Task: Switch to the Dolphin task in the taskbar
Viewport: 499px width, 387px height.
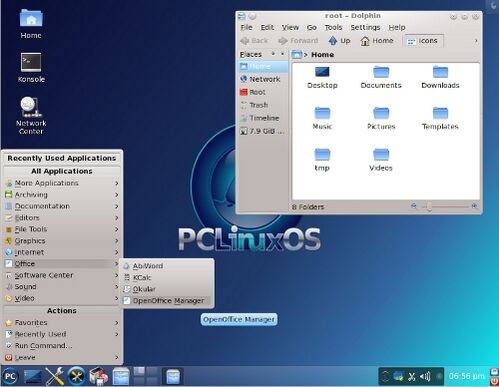Action: (x=173, y=377)
